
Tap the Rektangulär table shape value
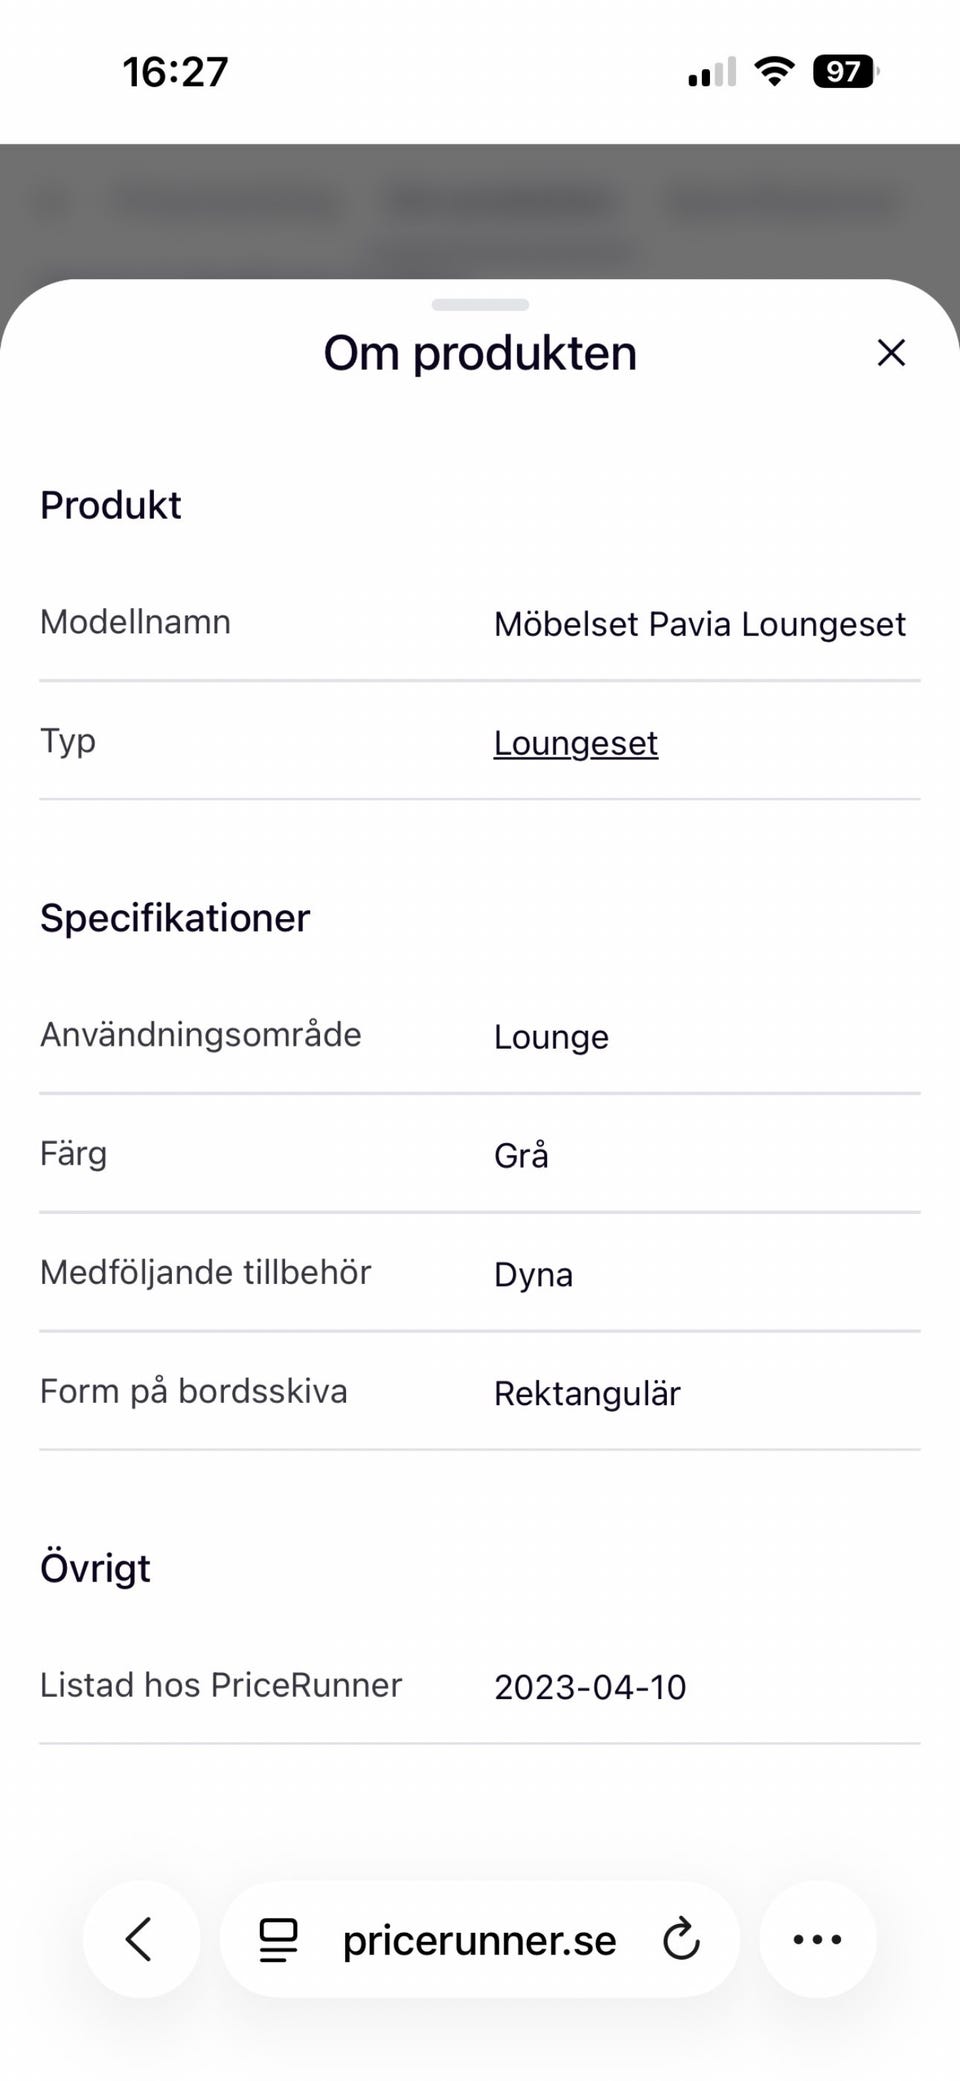click(x=587, y=1393)
